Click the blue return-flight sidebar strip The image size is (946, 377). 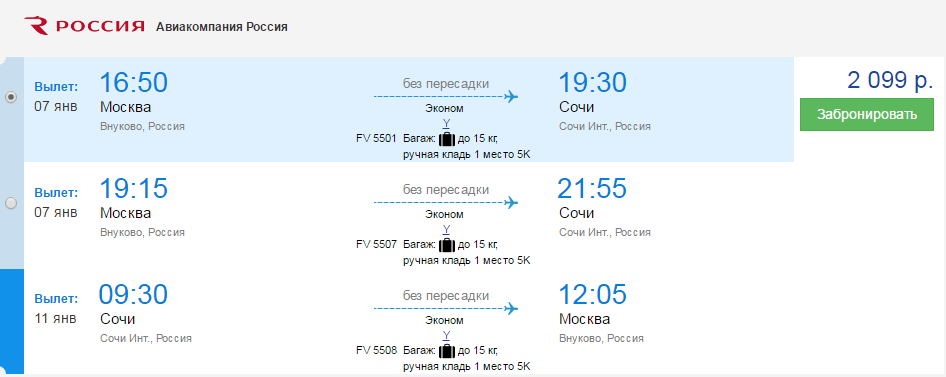12,321
